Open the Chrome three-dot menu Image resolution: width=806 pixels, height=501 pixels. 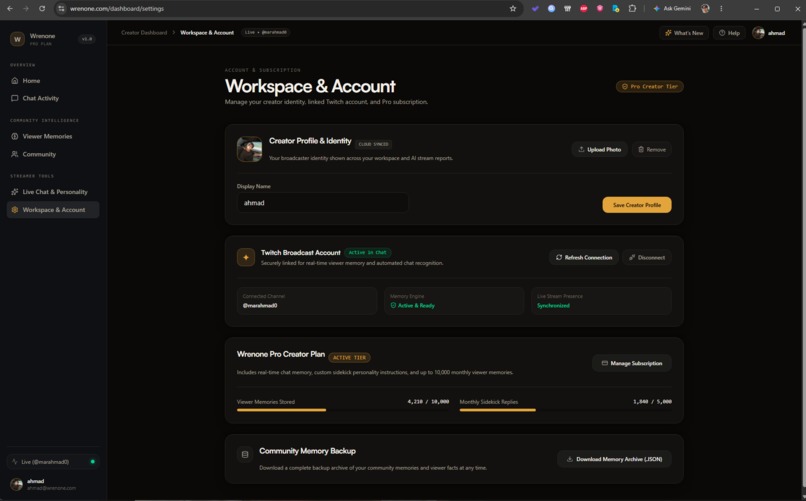coord(721,9)
